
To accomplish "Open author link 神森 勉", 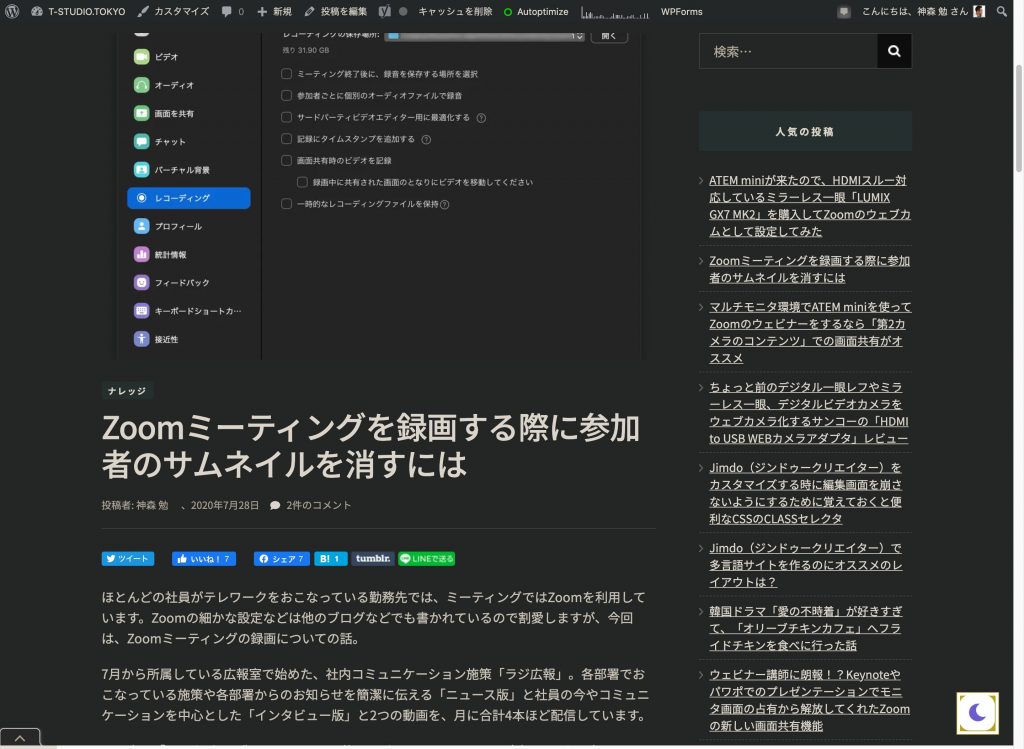I will point(152,505).
